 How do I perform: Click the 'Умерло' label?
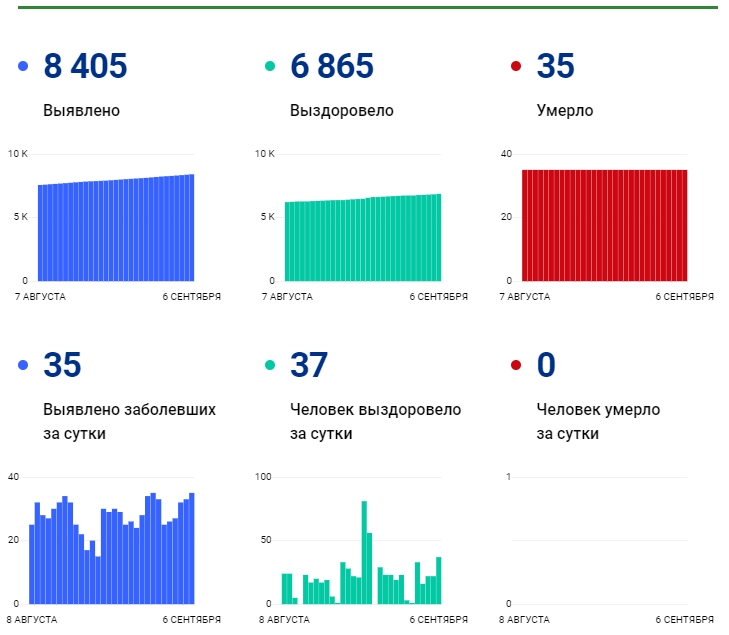tap(565, 111)
